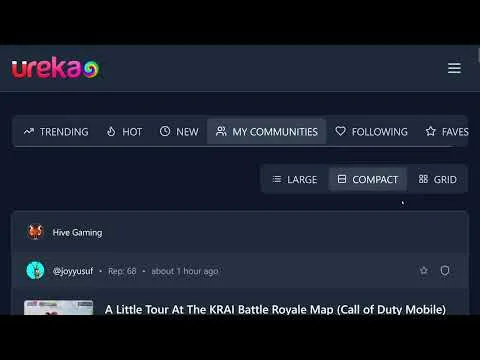This screenshot has width=480, height=360.
Task: Click the Ureka logo
Action: click(55, 68)
